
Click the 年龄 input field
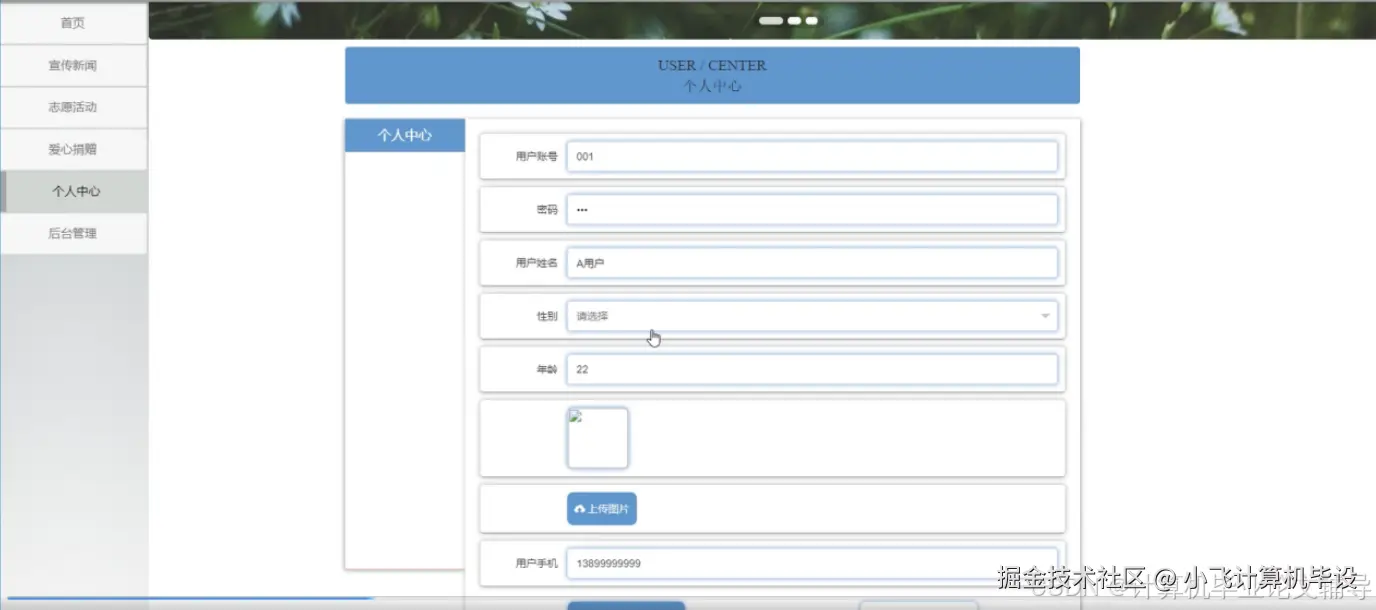812,369
